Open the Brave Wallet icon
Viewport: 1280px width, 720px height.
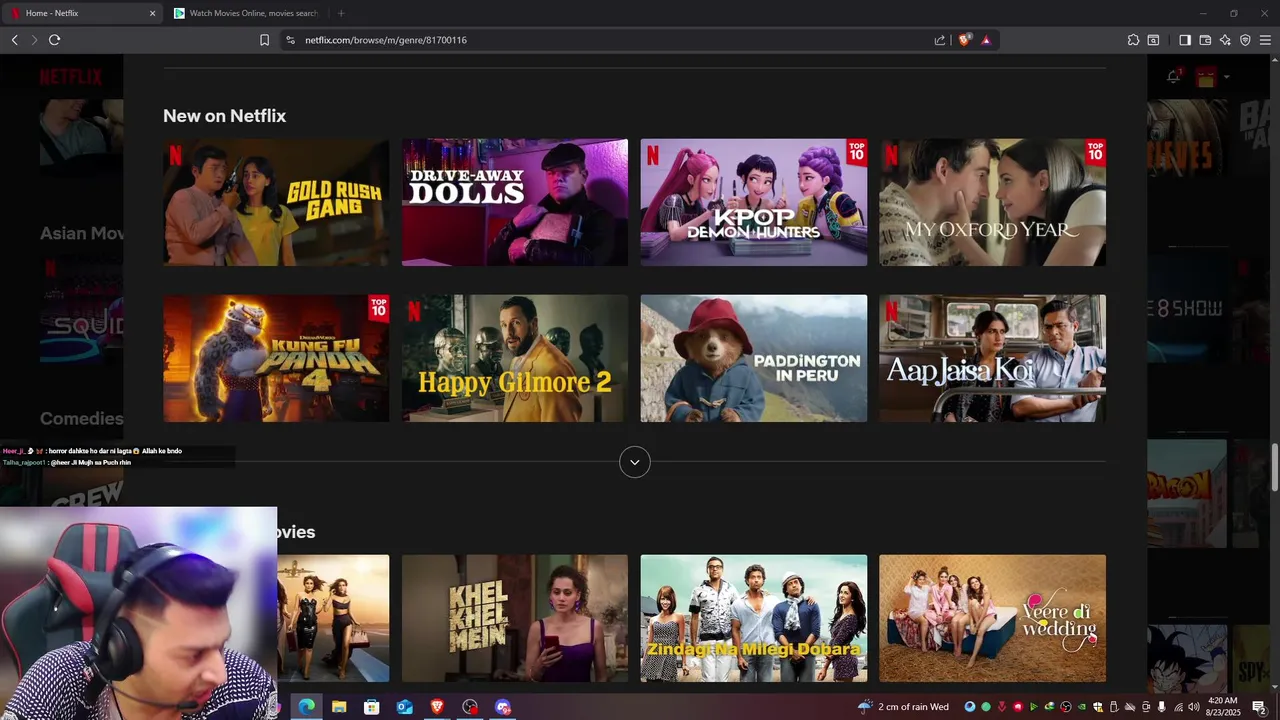pyautogui.click(x=1205, y=40)
